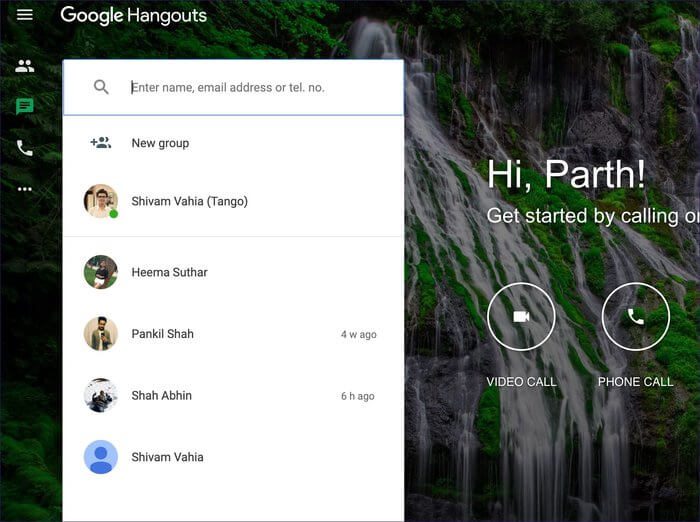The height and width of the screenshot is (522, 700).
Task: Click the VIDEO CALL label
Action: point(521,382)
